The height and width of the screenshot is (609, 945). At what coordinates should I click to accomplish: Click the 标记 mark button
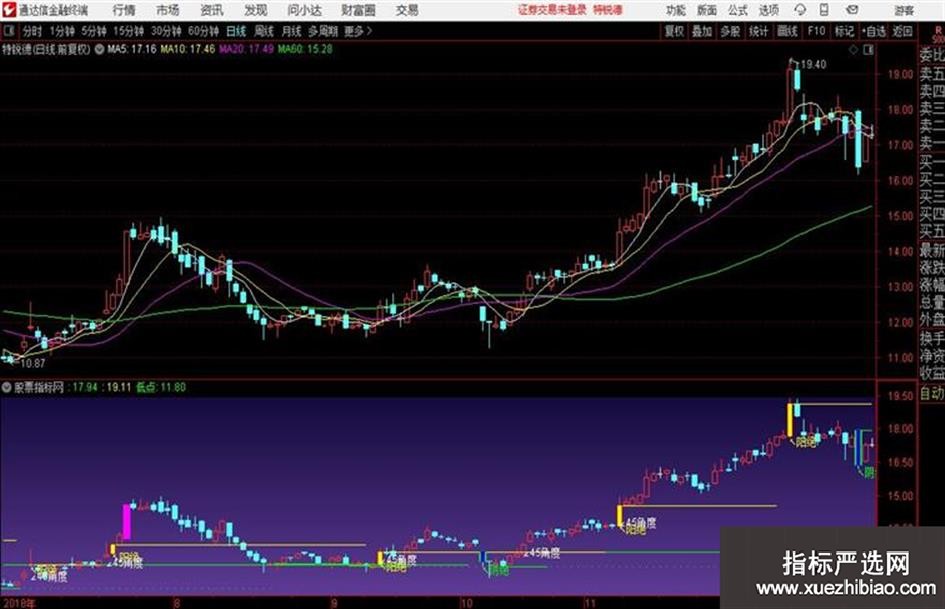[844, 31]
